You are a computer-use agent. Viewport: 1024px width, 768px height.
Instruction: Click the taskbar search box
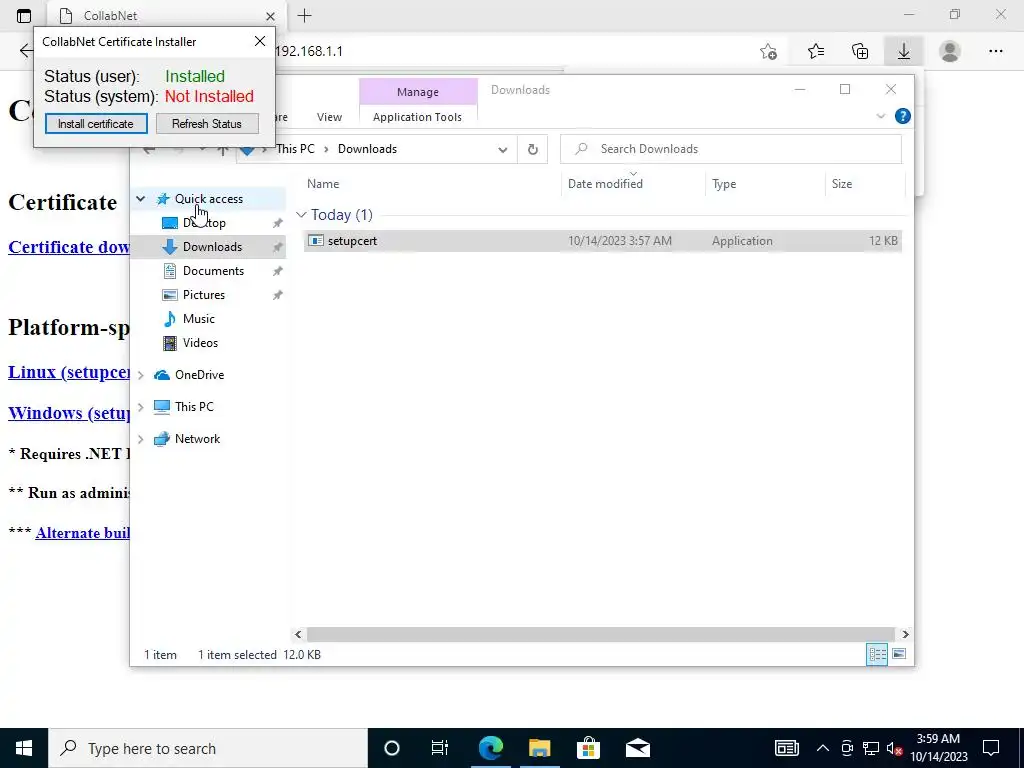click(208, 748)
